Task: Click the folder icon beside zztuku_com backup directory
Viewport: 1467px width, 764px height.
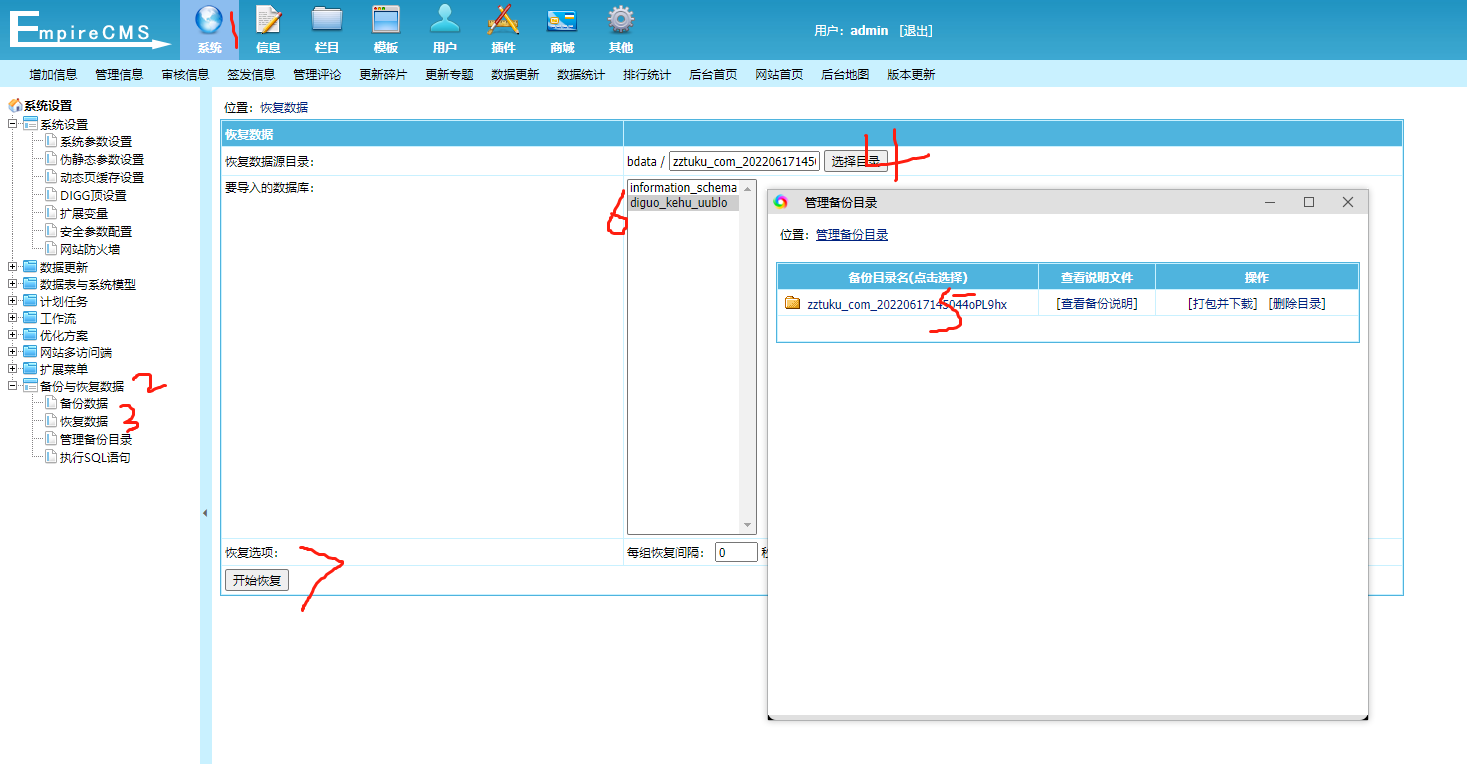Action: coord(793,303)
